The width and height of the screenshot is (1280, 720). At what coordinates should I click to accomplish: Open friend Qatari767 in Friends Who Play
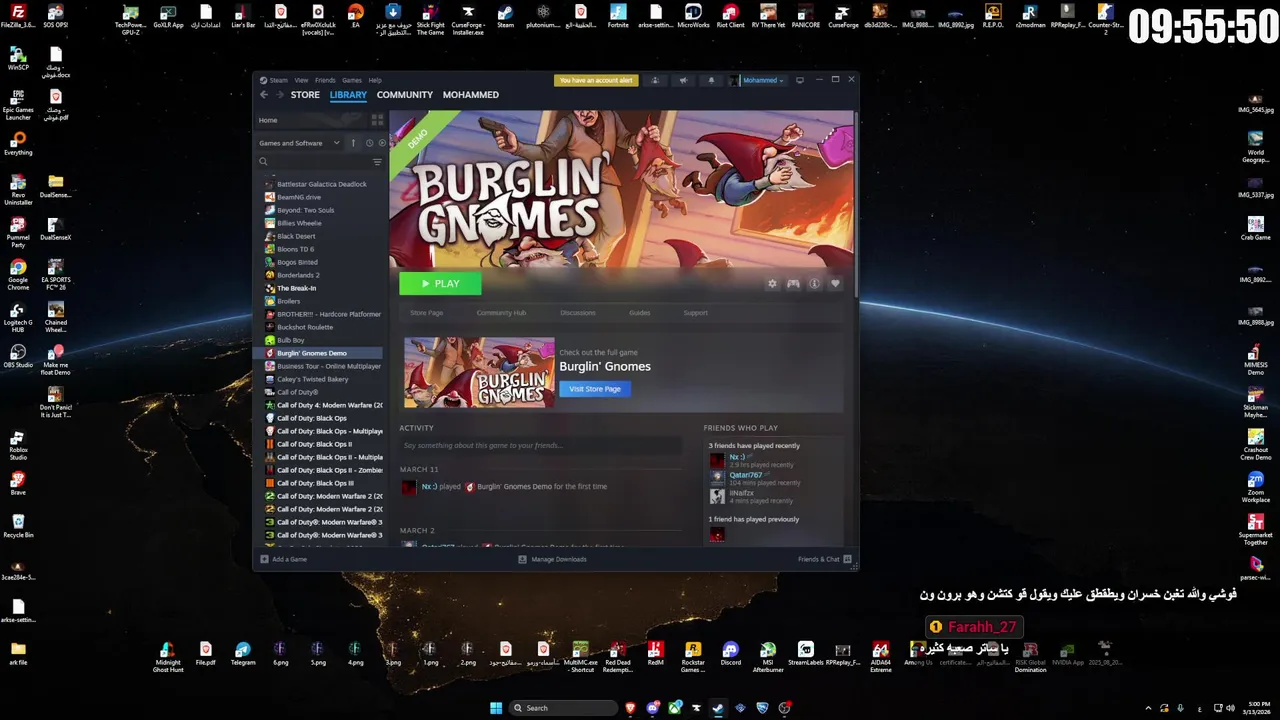coord(745,475)
